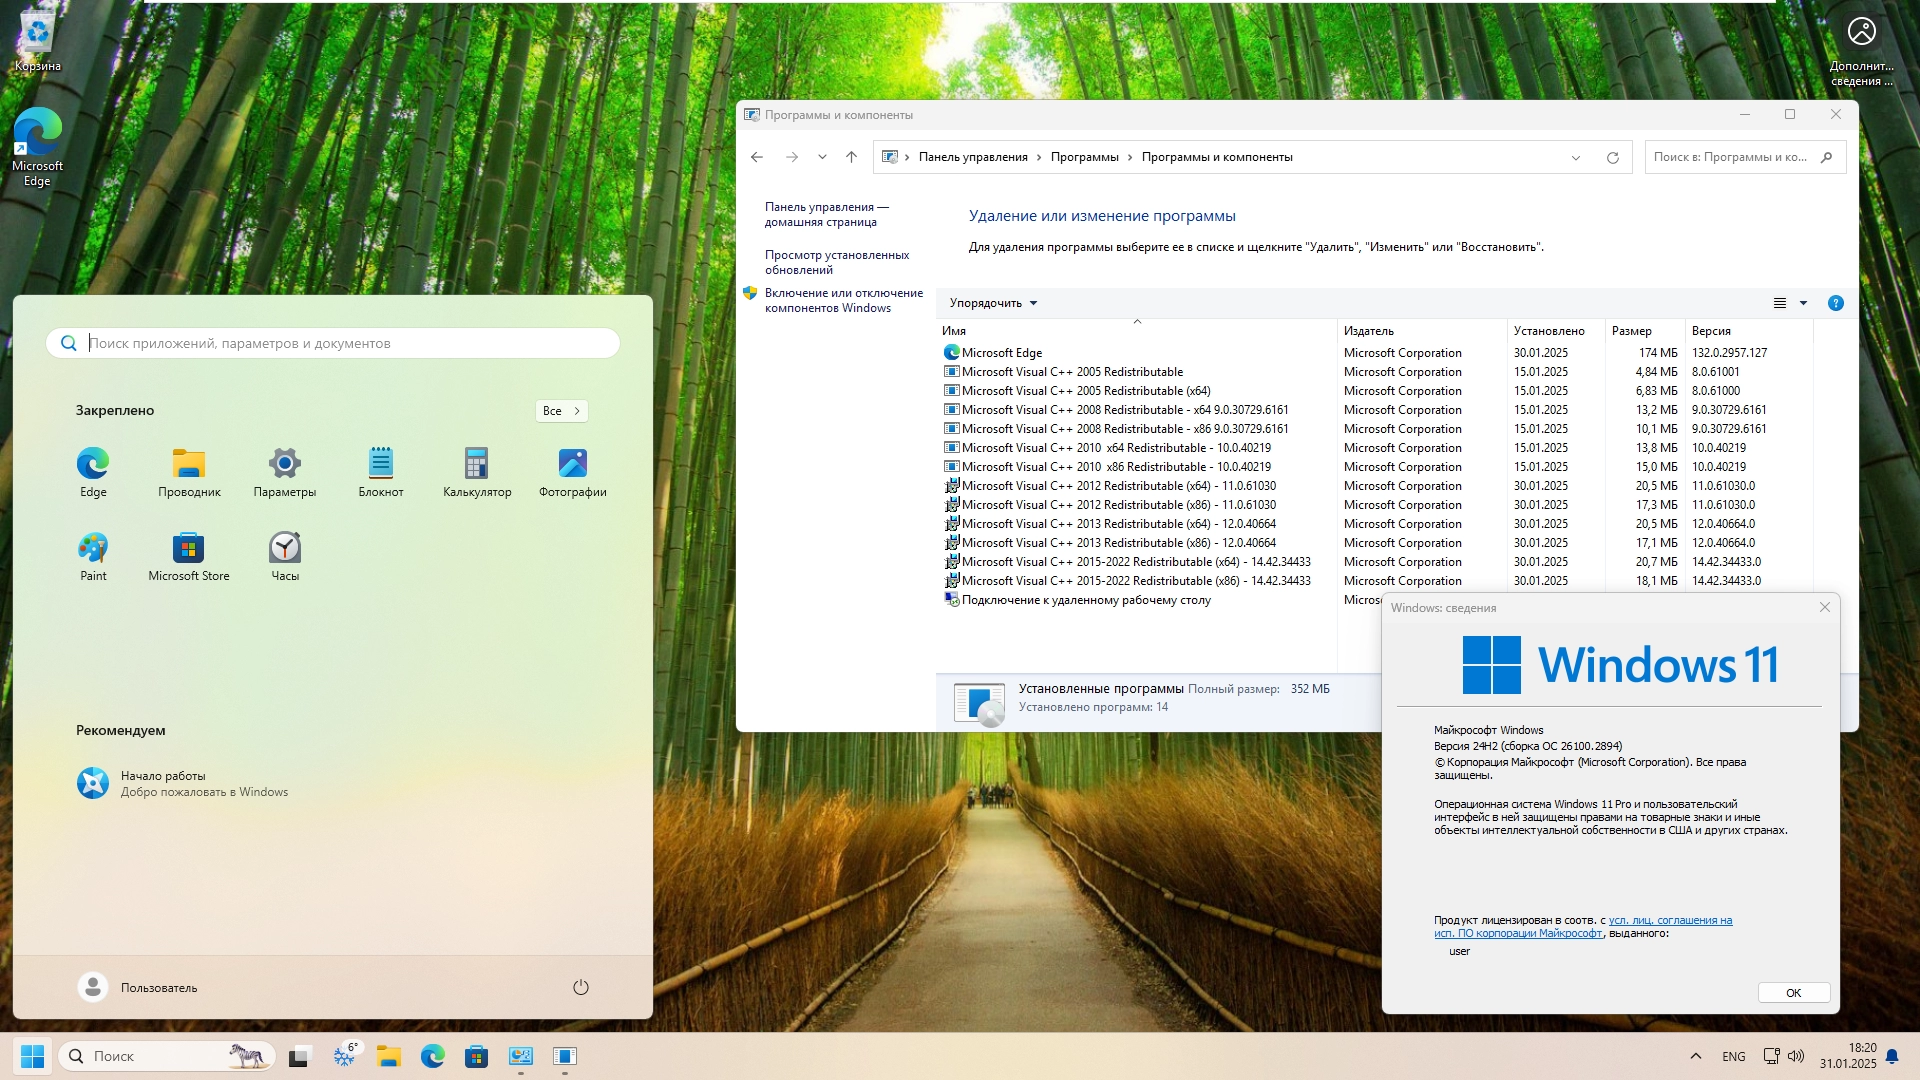The height and width of the screenshot is (1080, 1920).
Task: Expand the address bar history dropdown
Action: 1575,157
